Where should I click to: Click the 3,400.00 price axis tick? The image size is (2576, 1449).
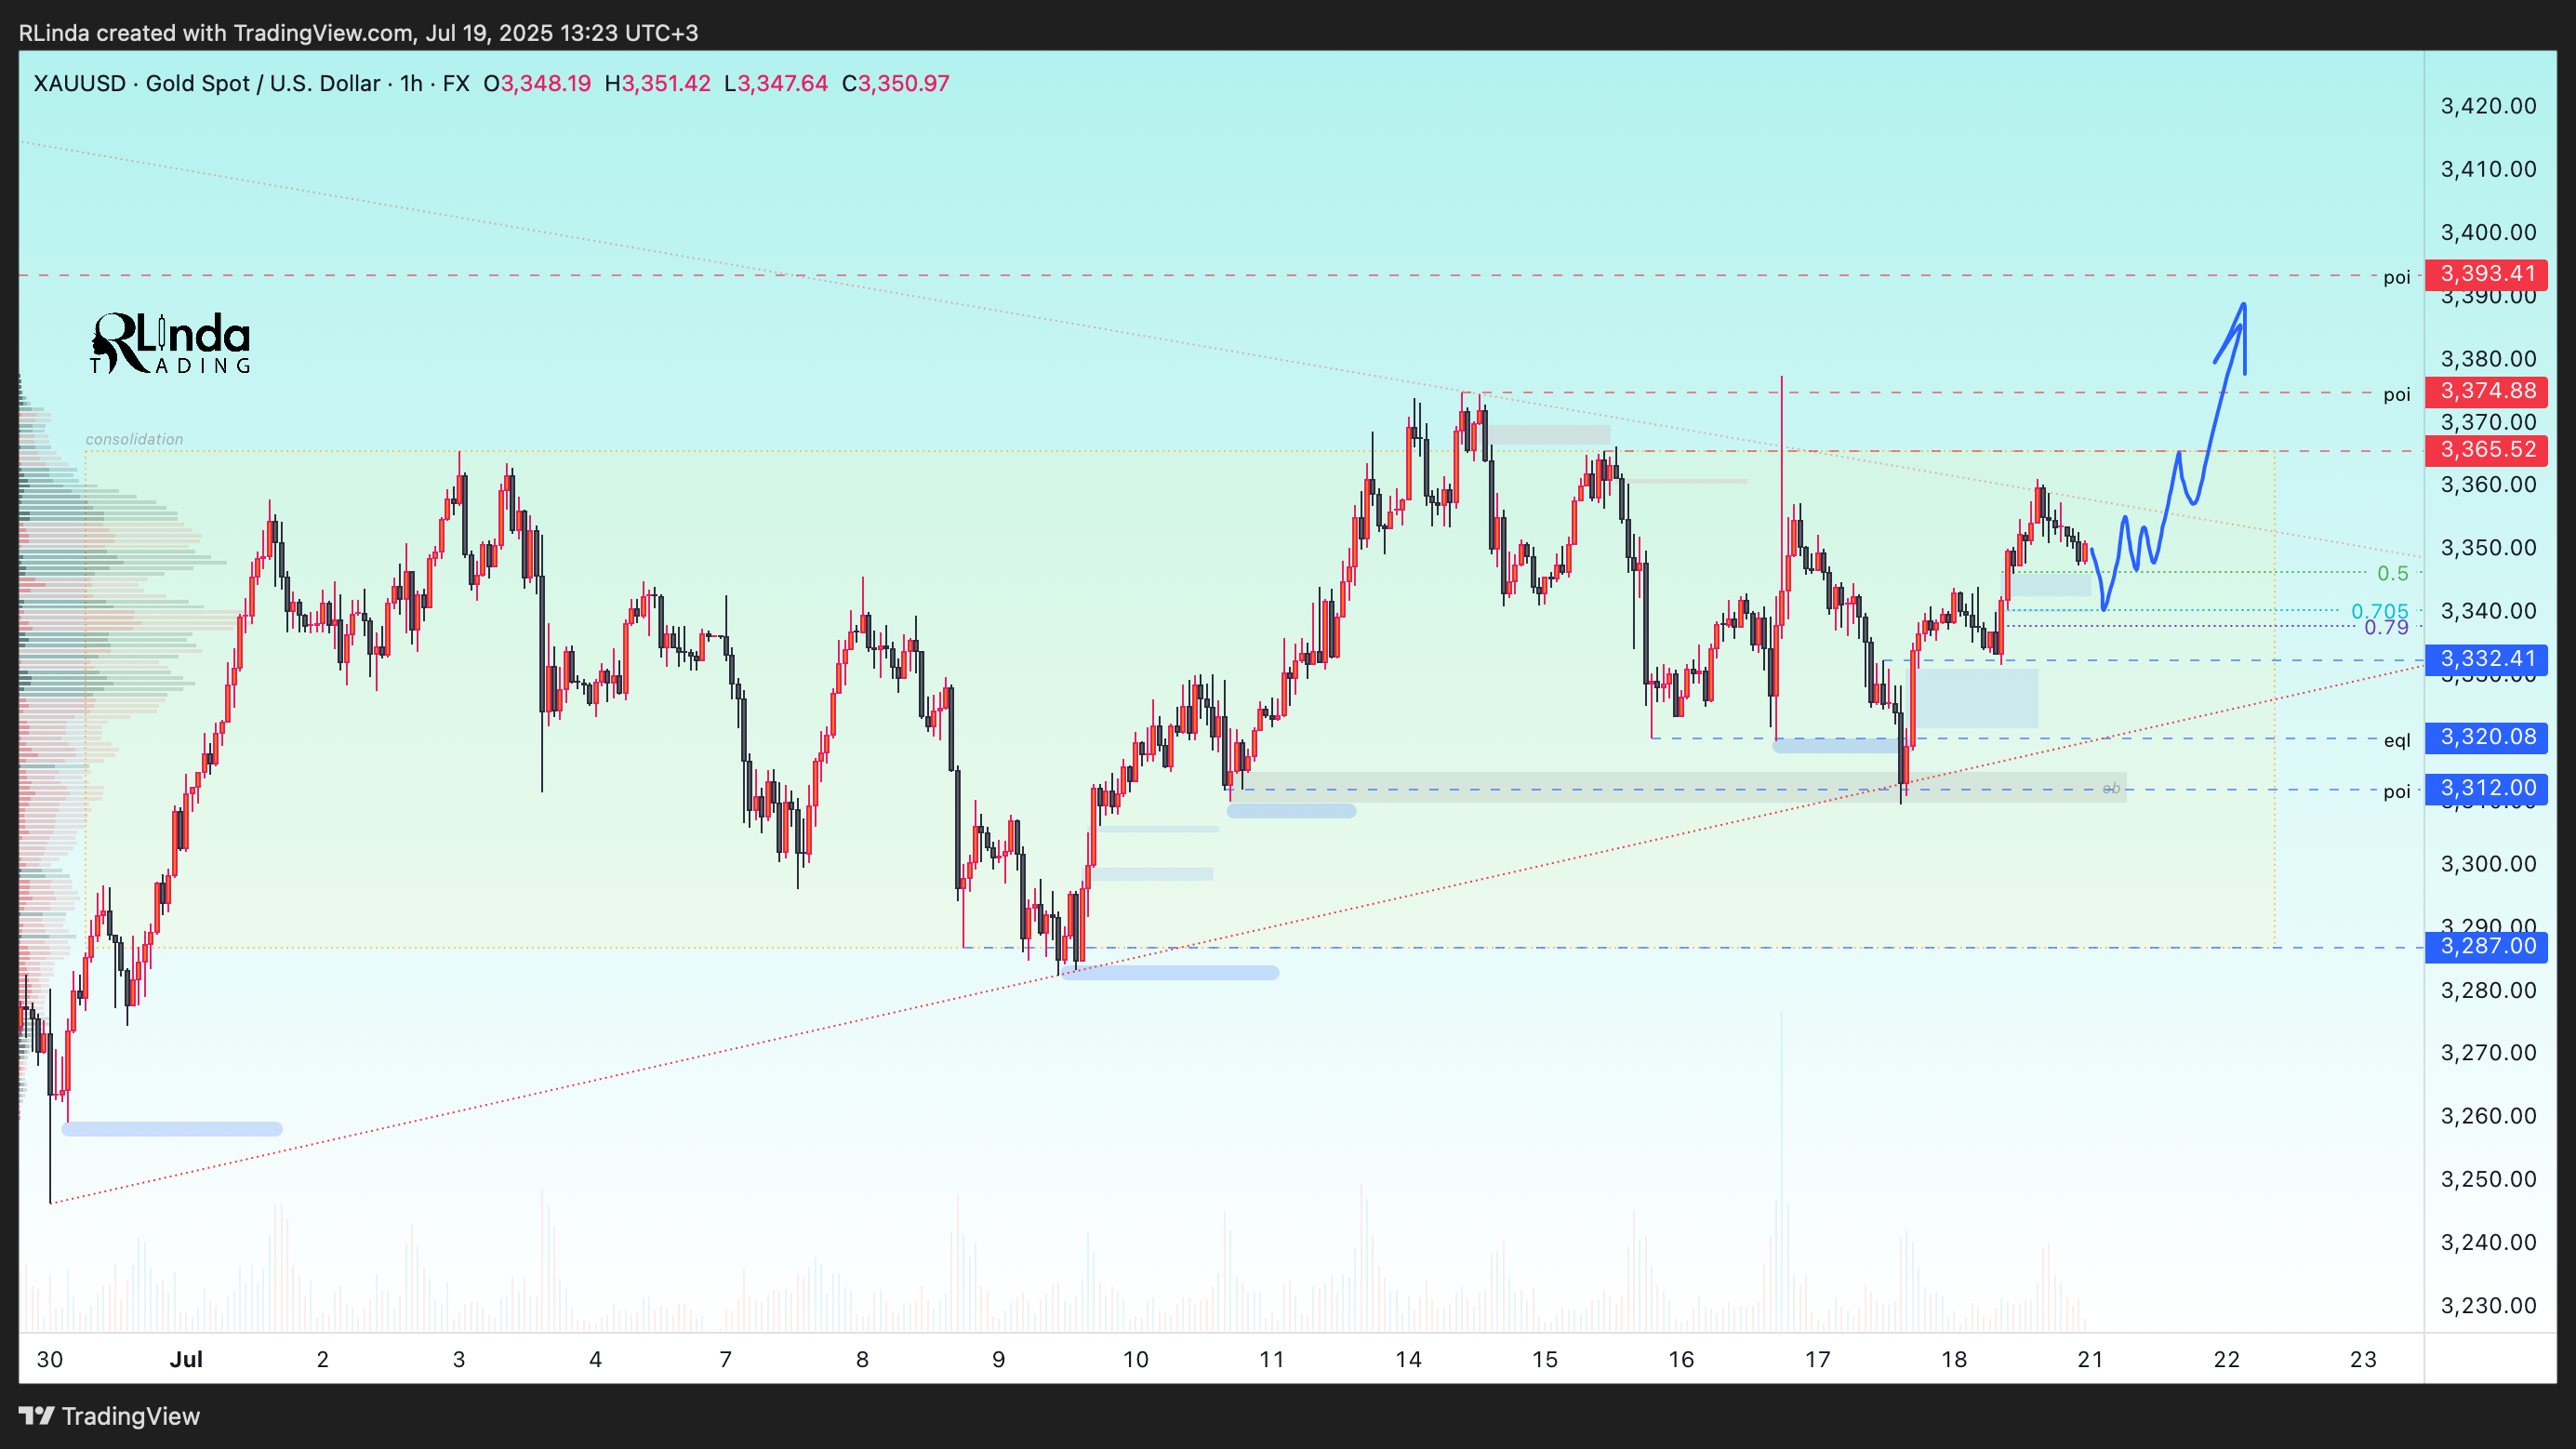pos(2488,232)
